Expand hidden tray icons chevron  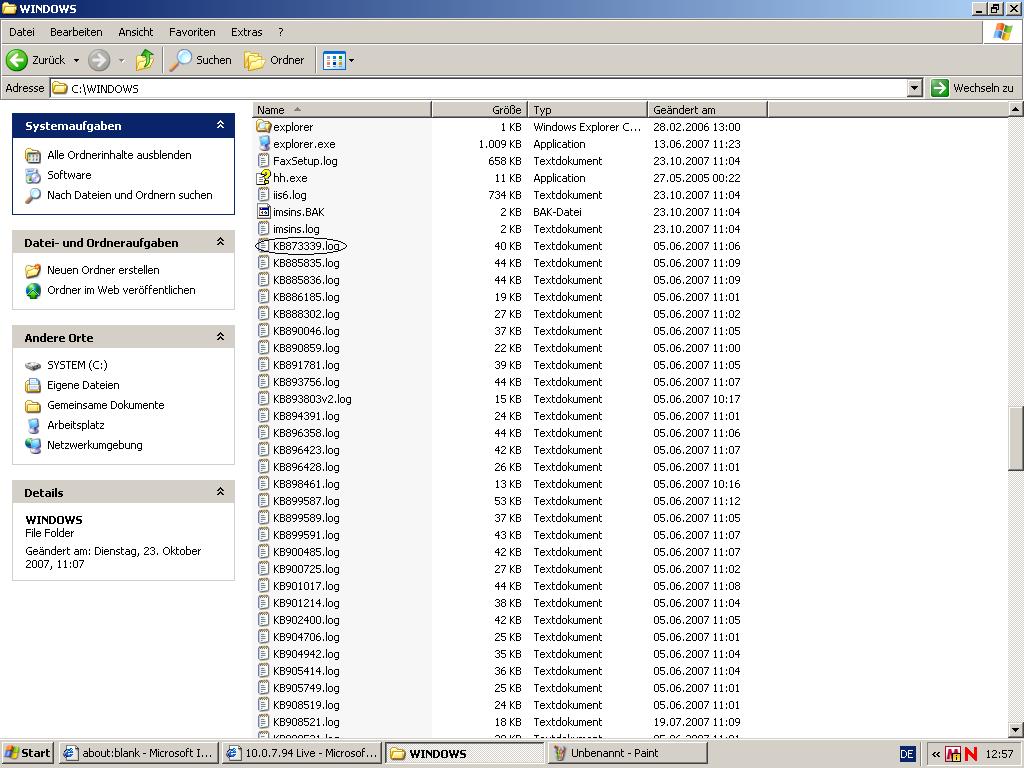(x=935, y=754)
